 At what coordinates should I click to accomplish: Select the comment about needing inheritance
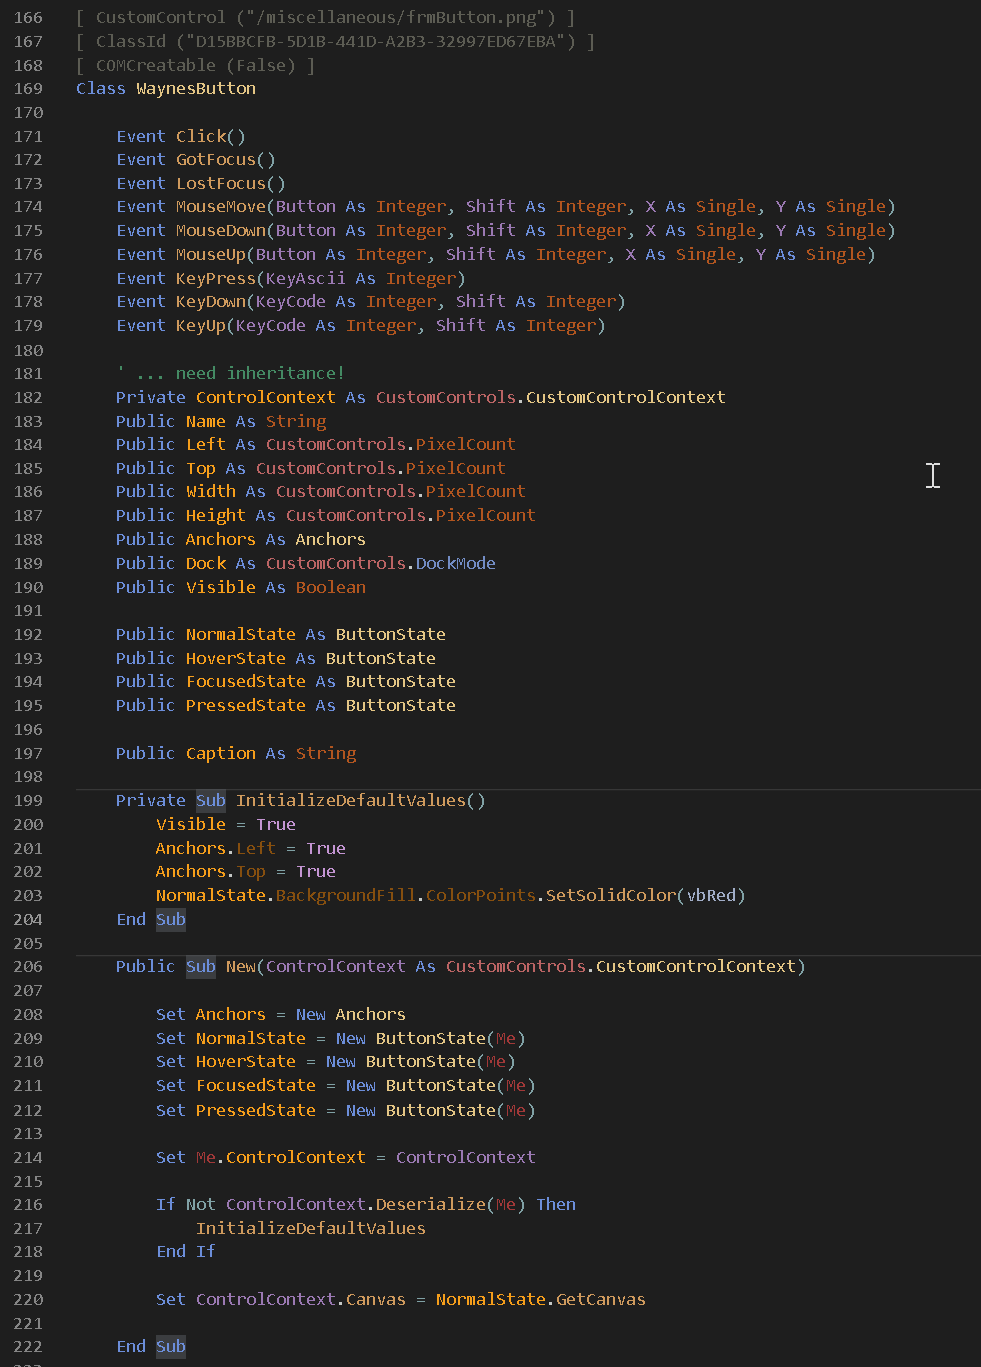(230, 372)
